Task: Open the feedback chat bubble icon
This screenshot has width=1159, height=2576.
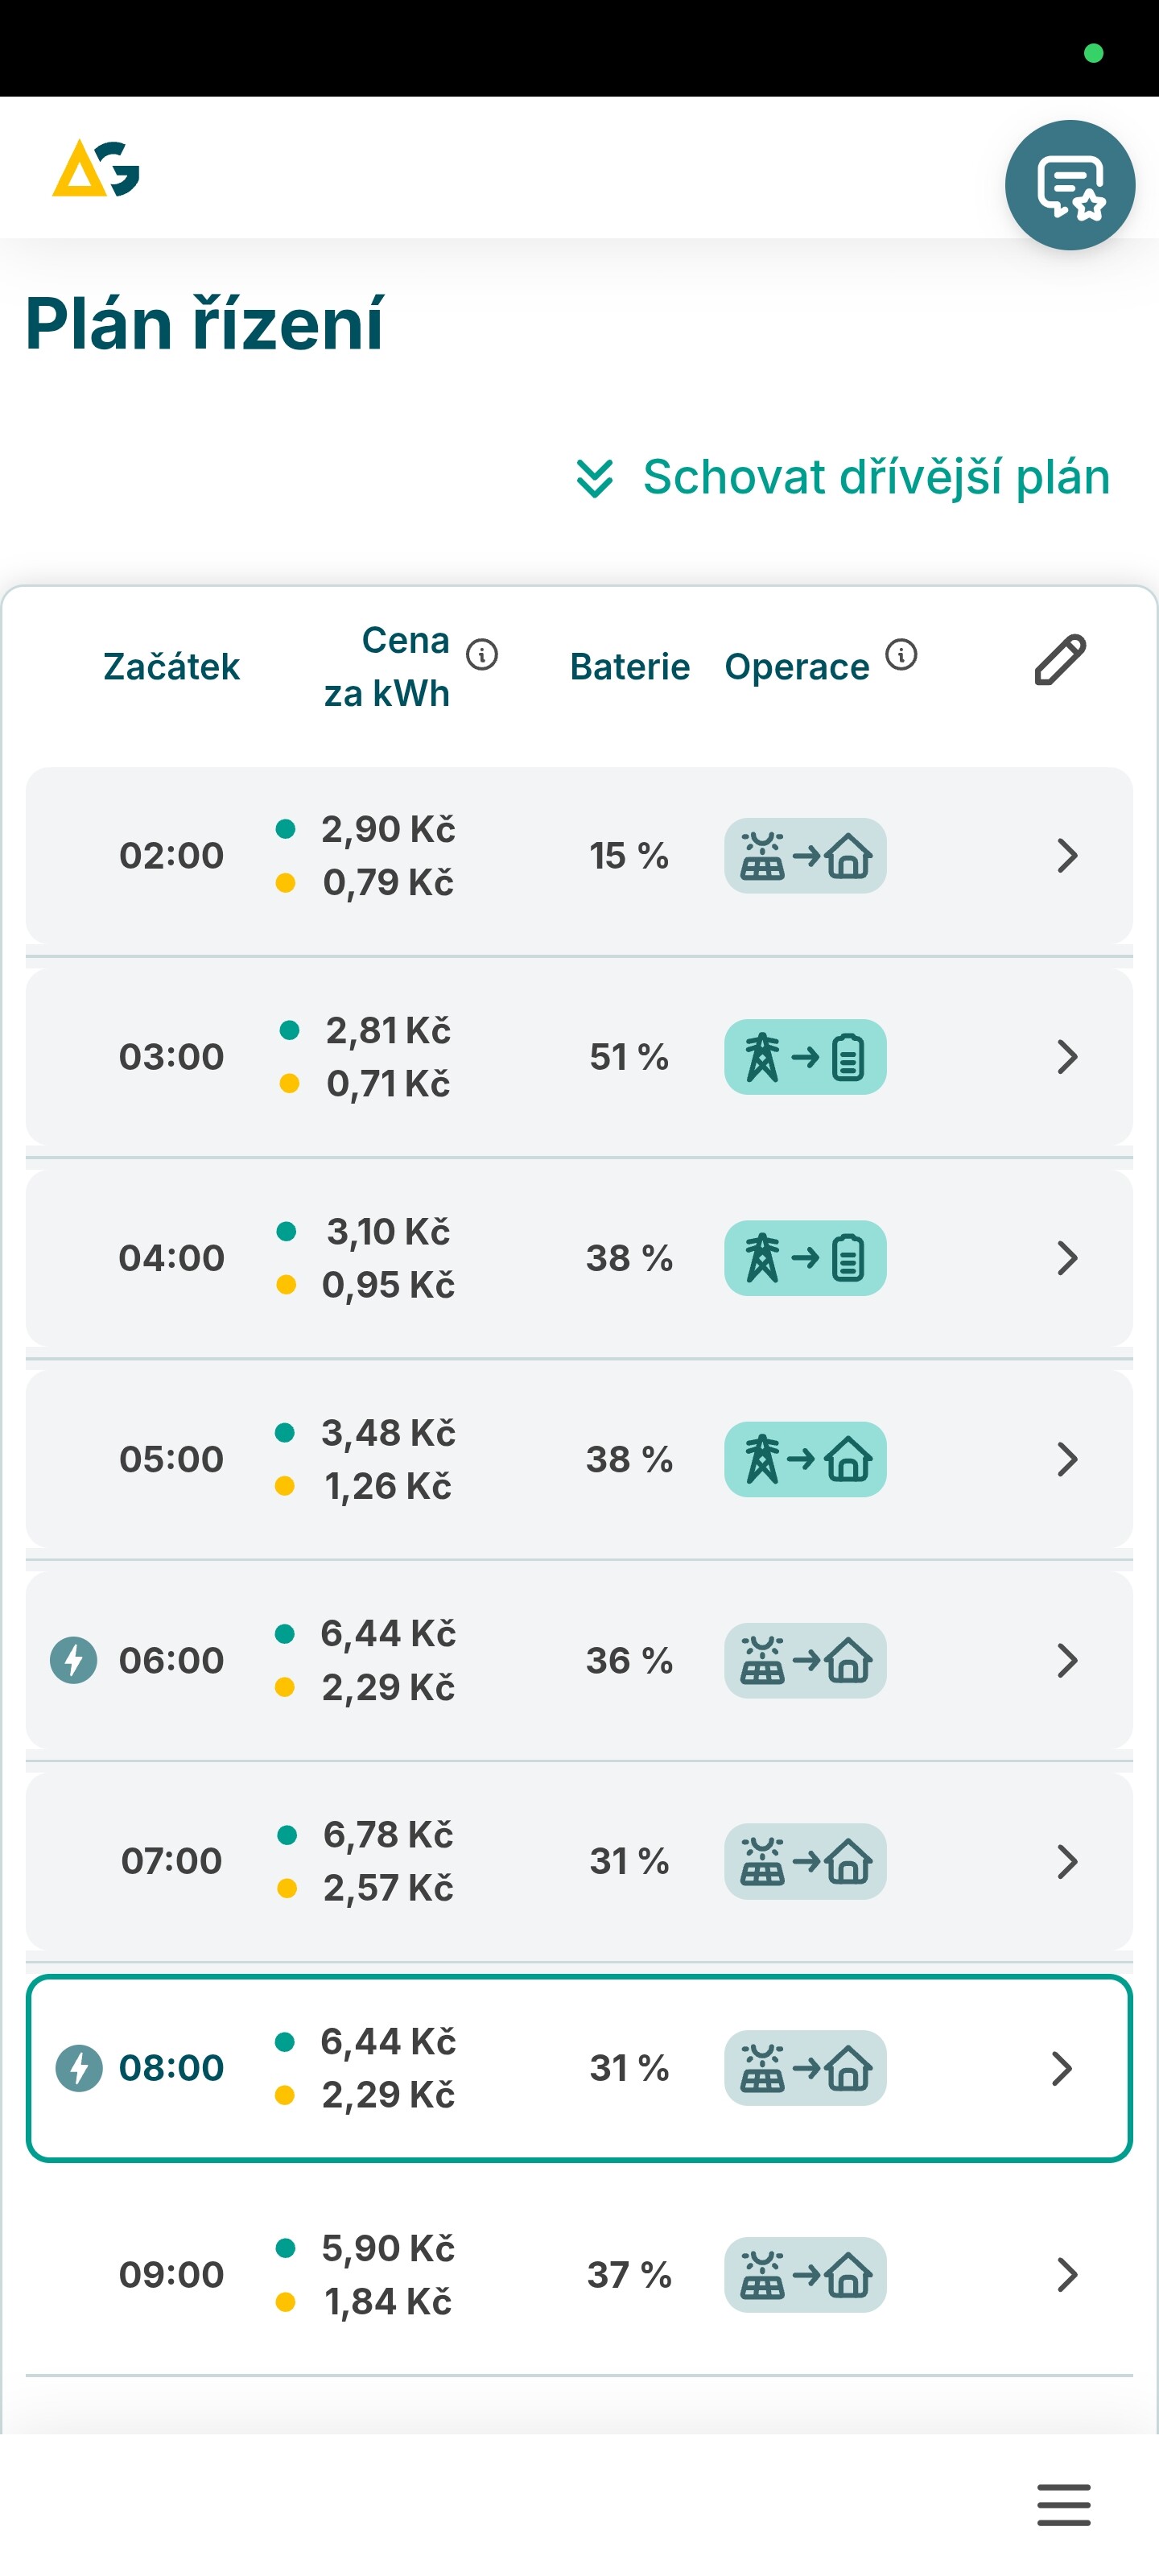Action: coord(1069,185)
